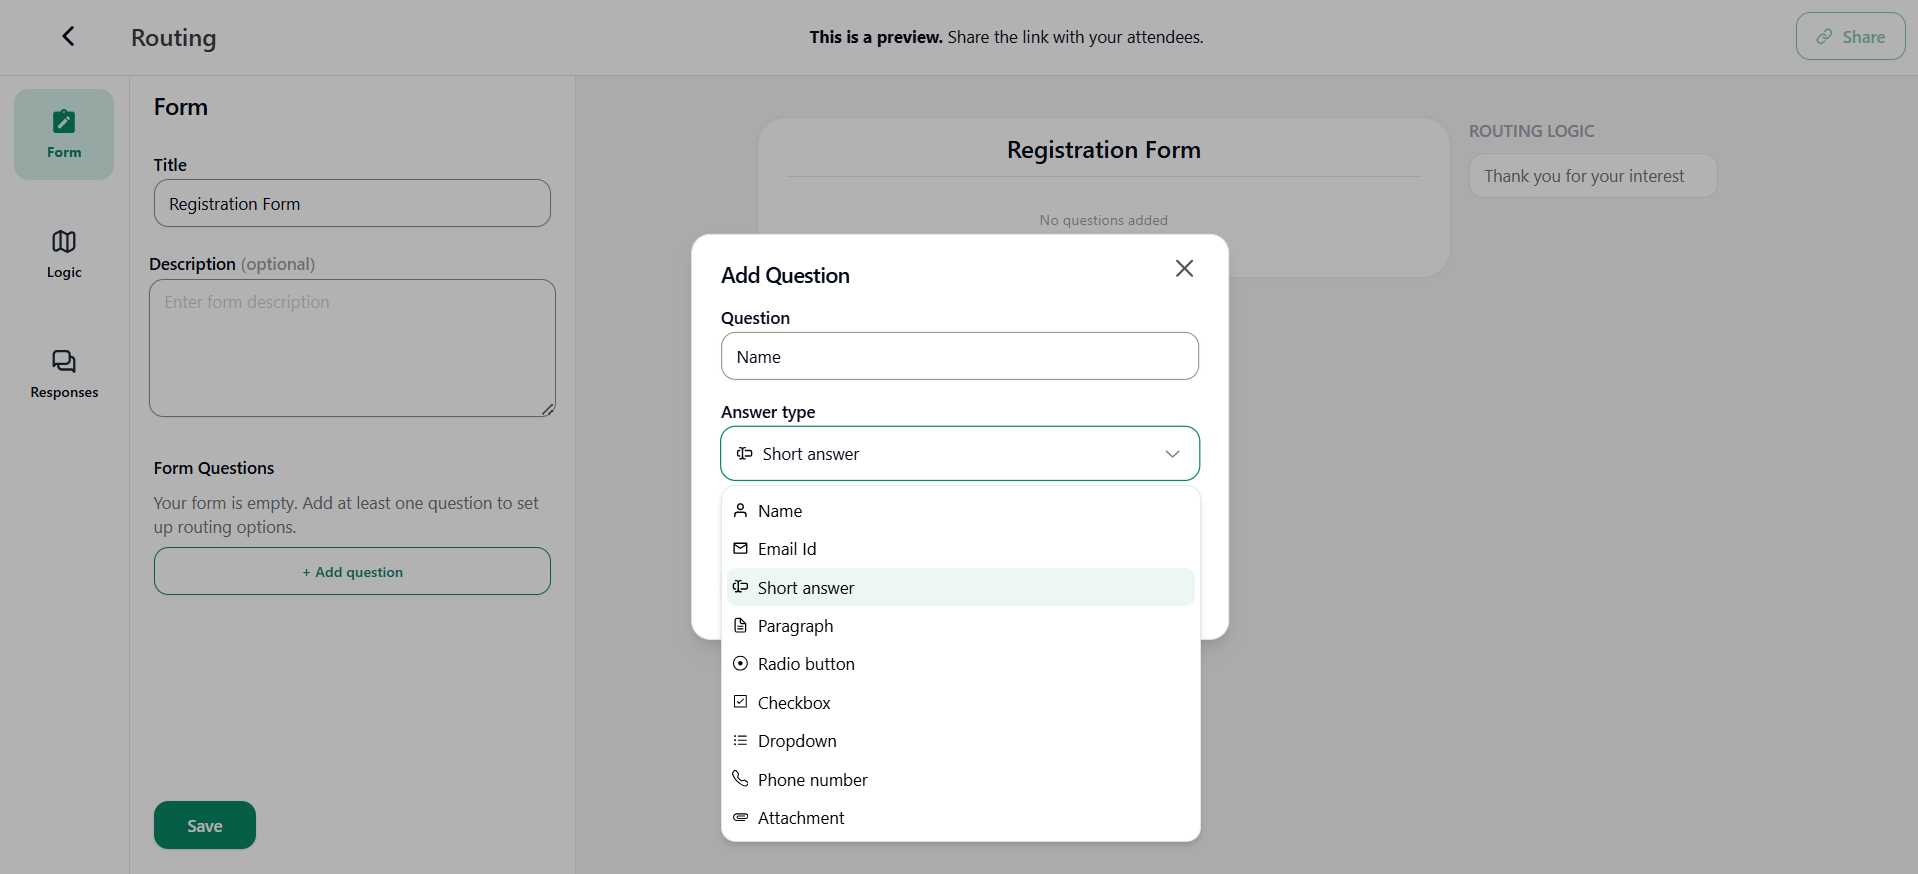Click the Add question button
Image resolution: width=1918 pixels, height=874 pixels.
(x=352, y=572)
